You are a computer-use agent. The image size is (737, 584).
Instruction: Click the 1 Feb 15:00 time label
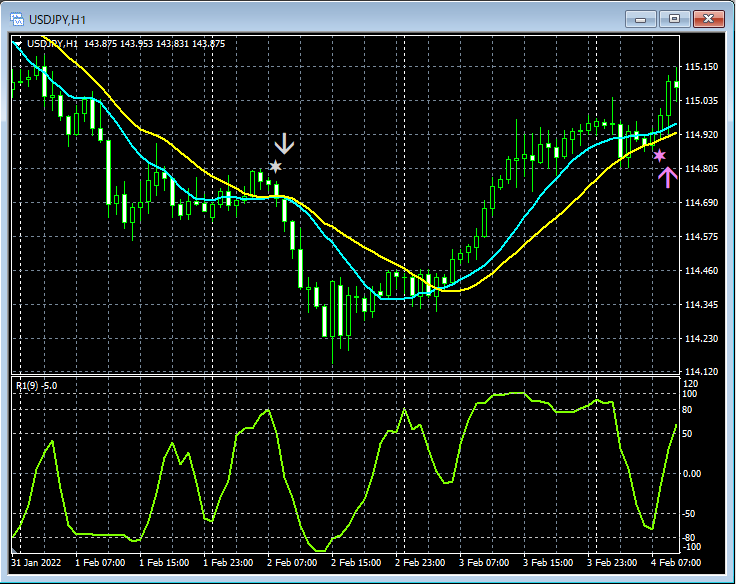(164, 563)
